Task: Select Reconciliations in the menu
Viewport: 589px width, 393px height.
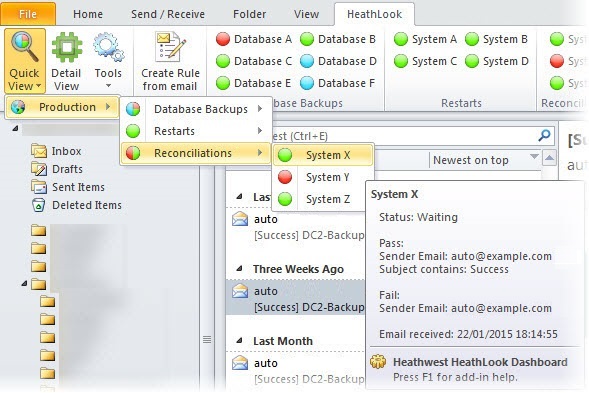Action: click(195, 153)
